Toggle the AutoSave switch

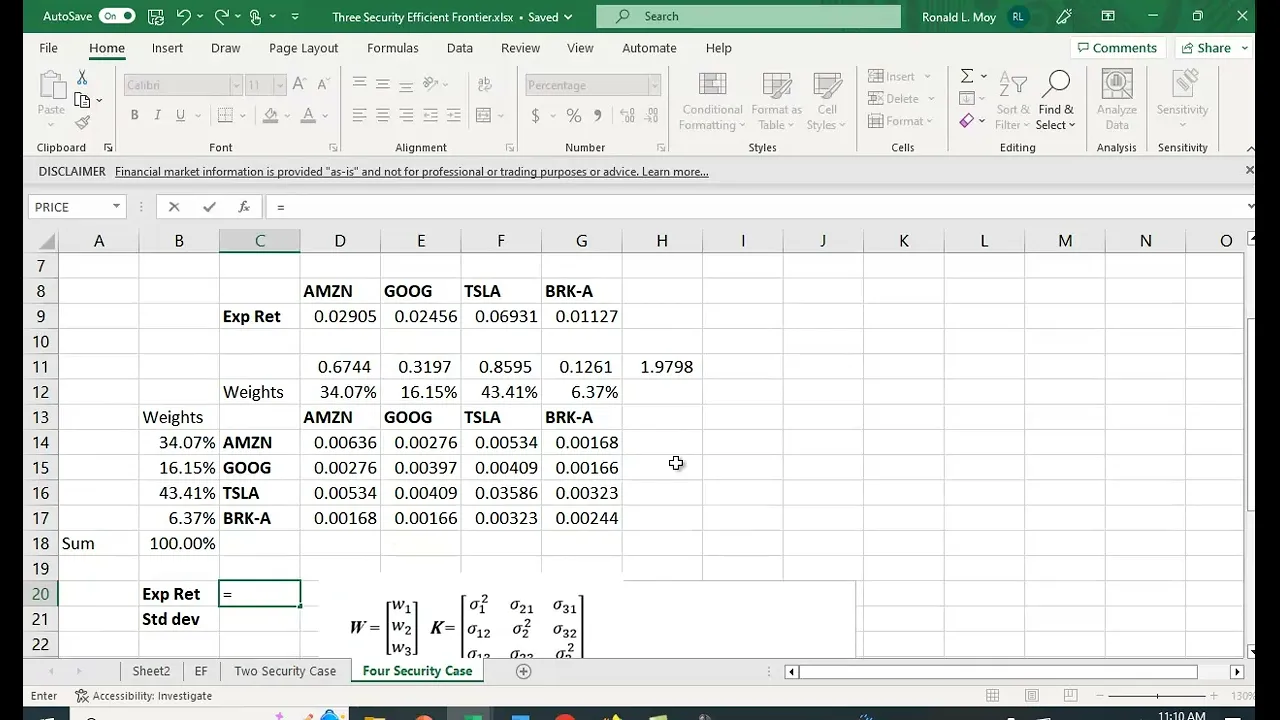(x=117, y=16)
